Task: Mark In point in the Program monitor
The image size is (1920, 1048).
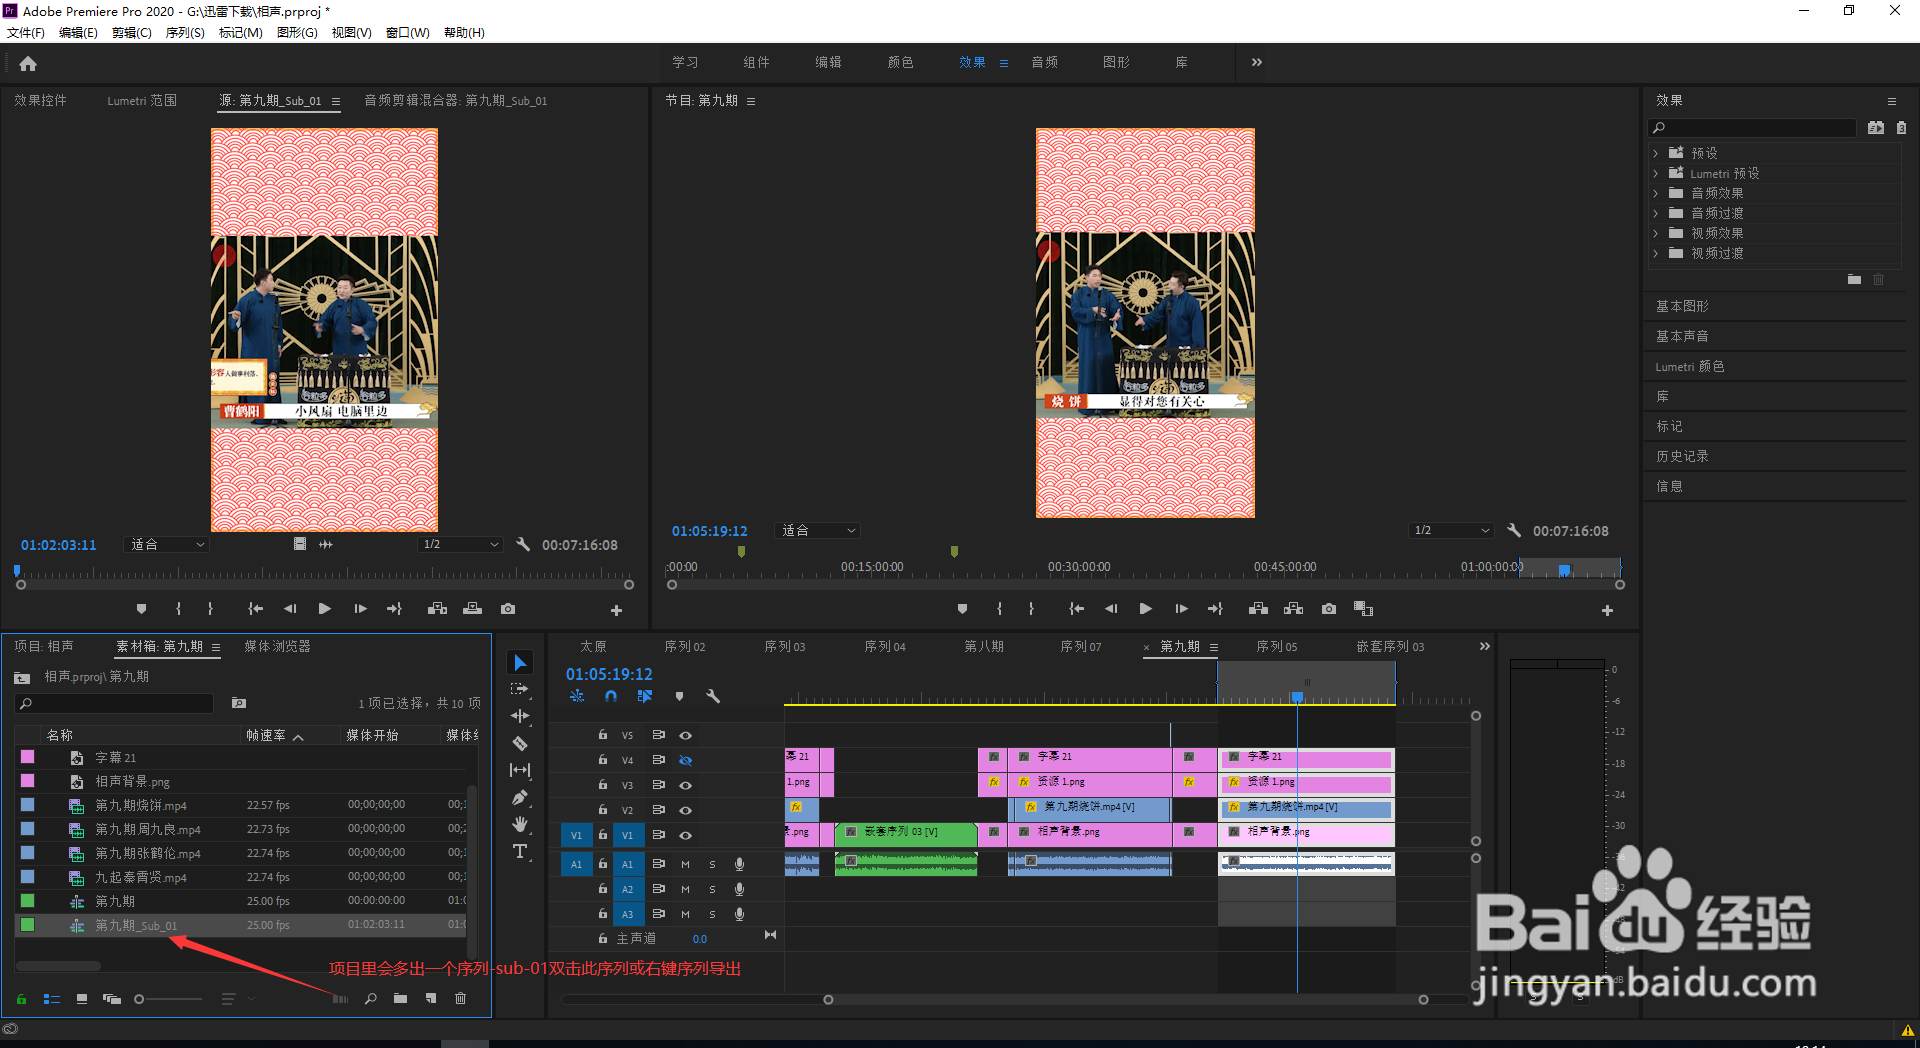Action: click(x=999, y=609)
